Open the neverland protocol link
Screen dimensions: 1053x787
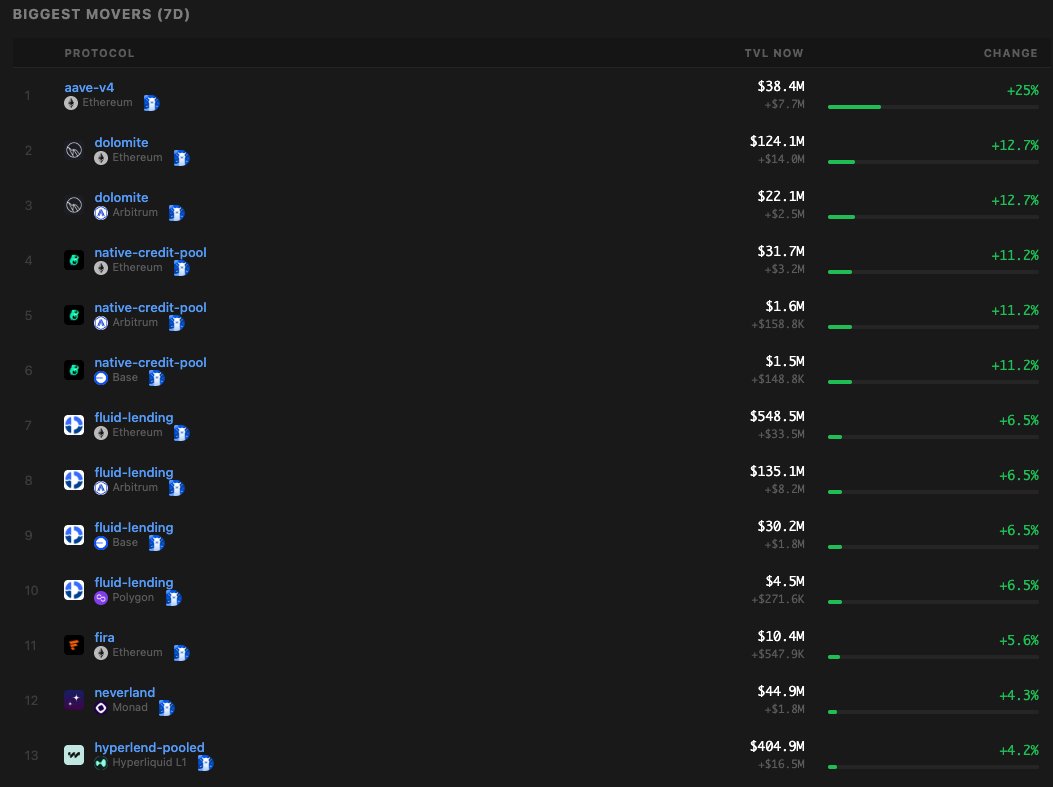(124, 692)
